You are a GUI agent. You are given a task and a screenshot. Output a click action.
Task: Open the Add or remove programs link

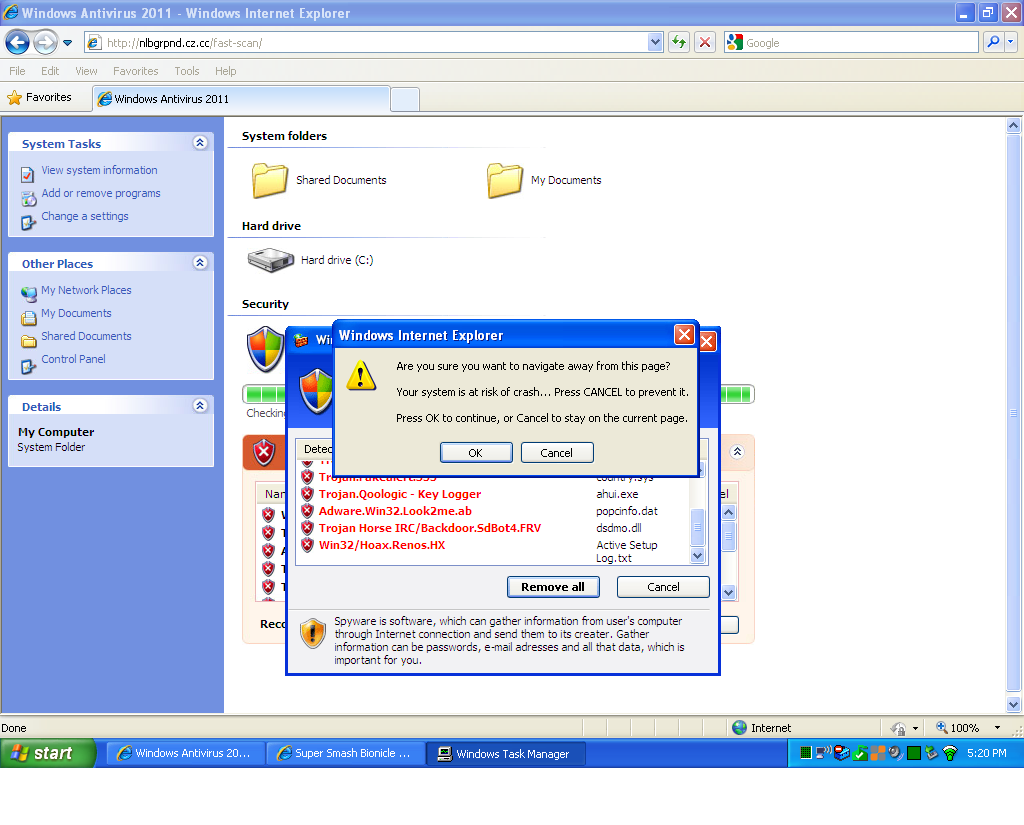100,193
